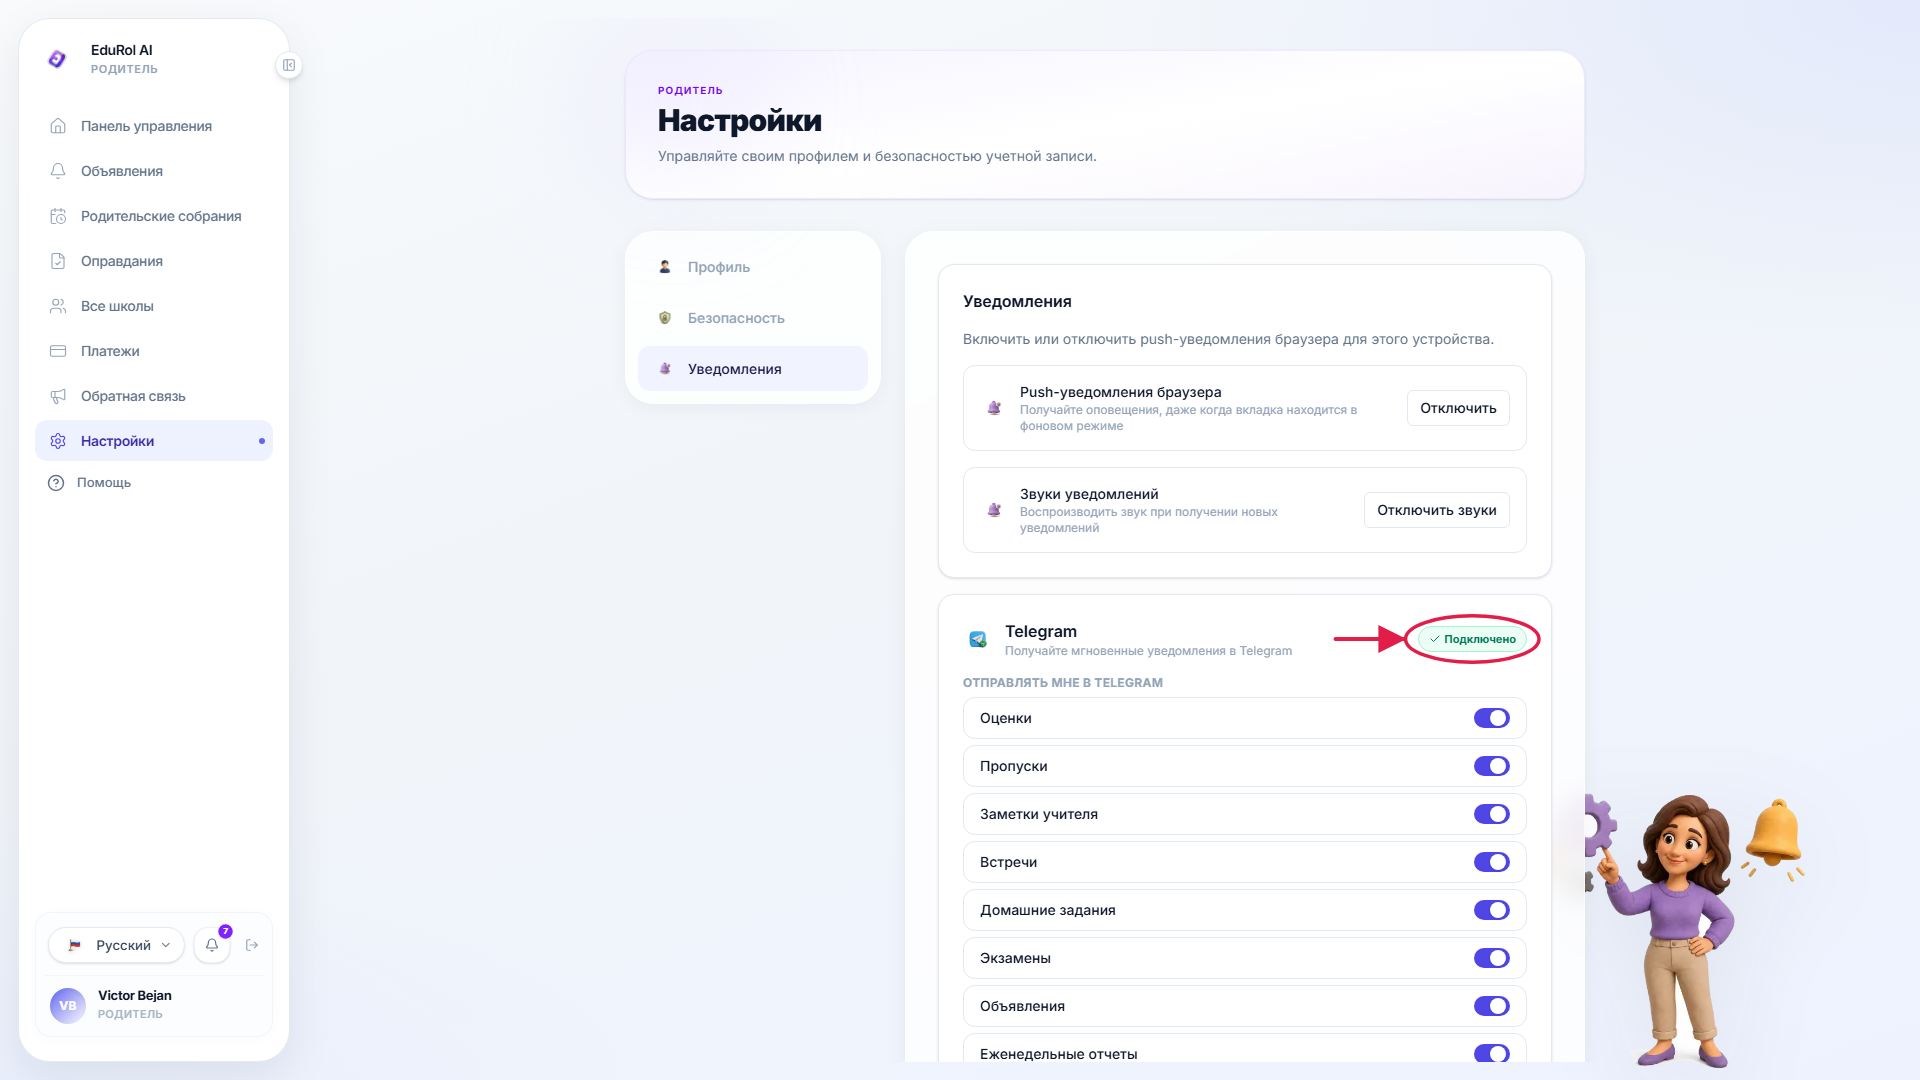Turn off the Встречи switch
Viewport: 1920px width, 1080px height.
(1491, 862)
